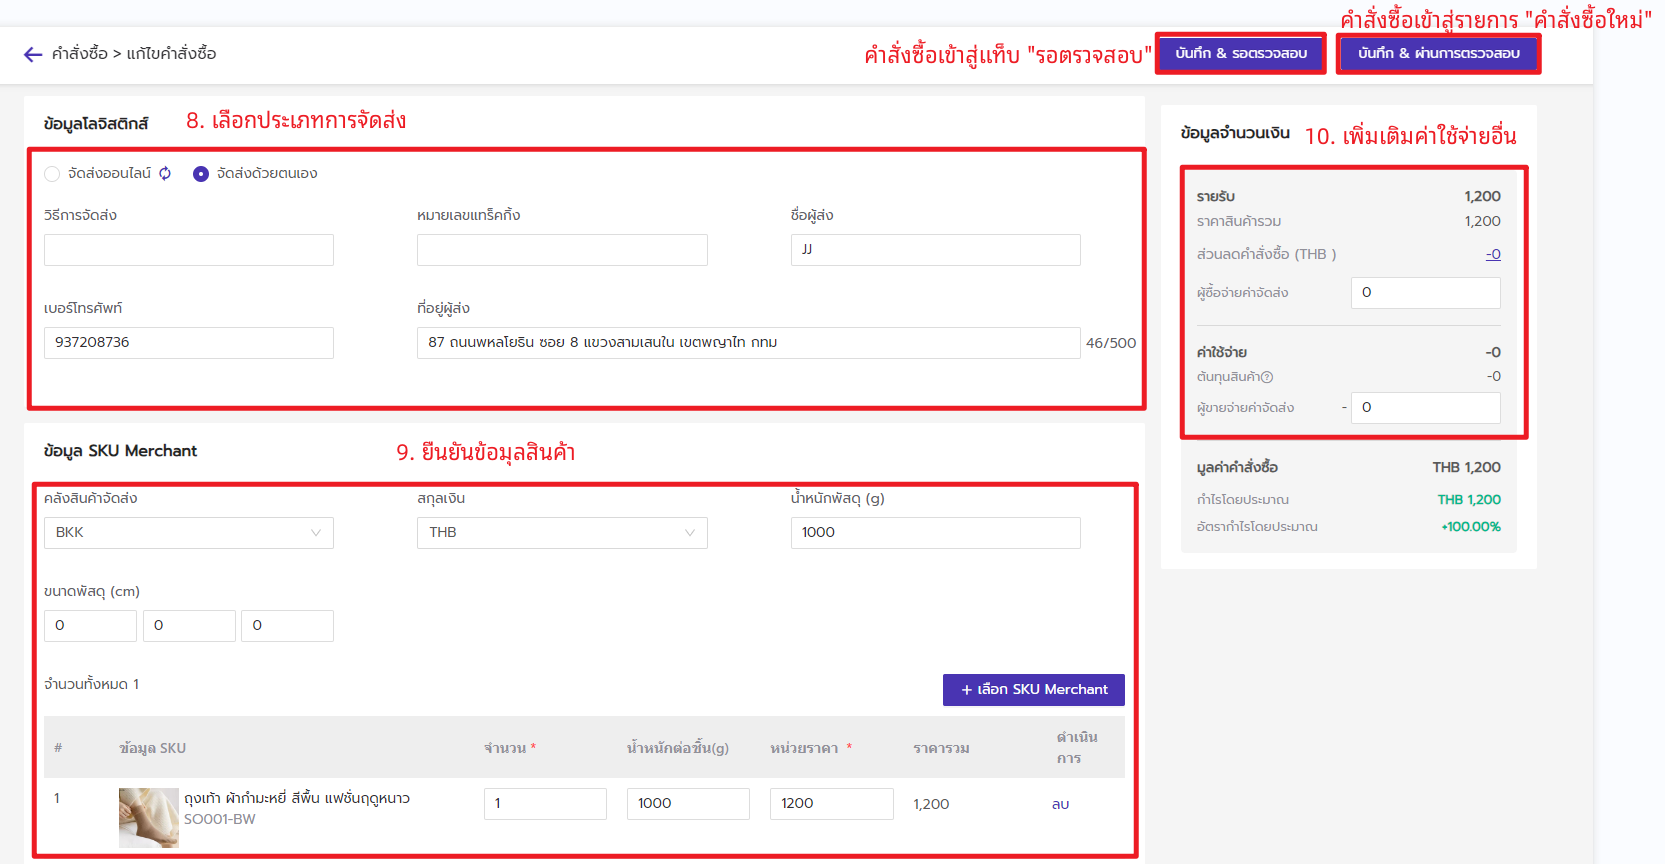The image size is (1665, 864).
Task: Click the product thumbnail for SO001-BW
Action: pos(149,818)
